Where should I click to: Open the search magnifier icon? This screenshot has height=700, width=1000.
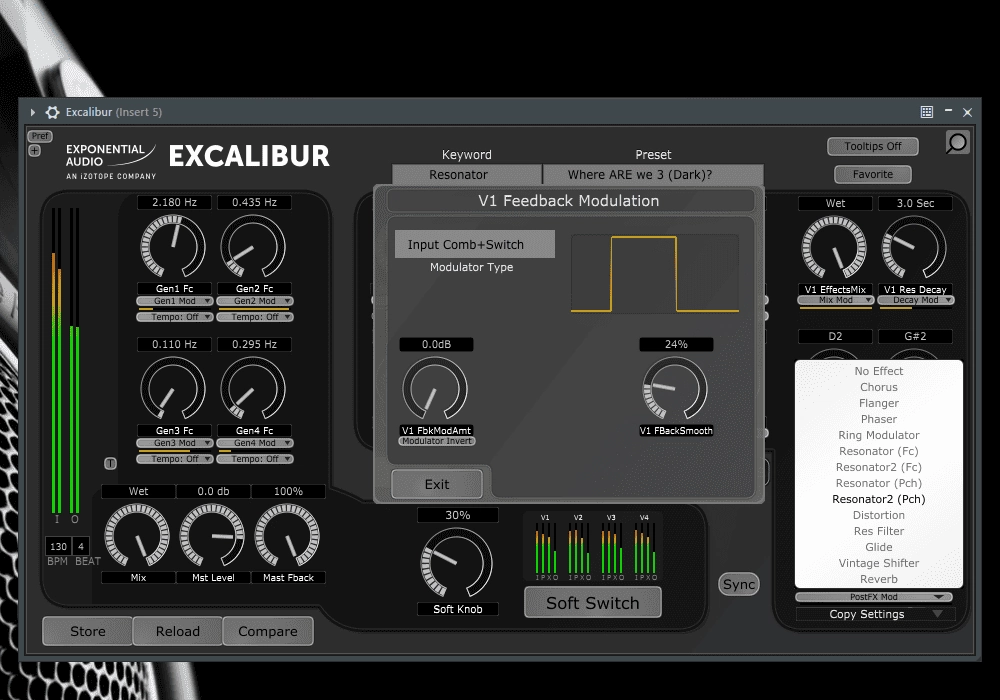957,142
